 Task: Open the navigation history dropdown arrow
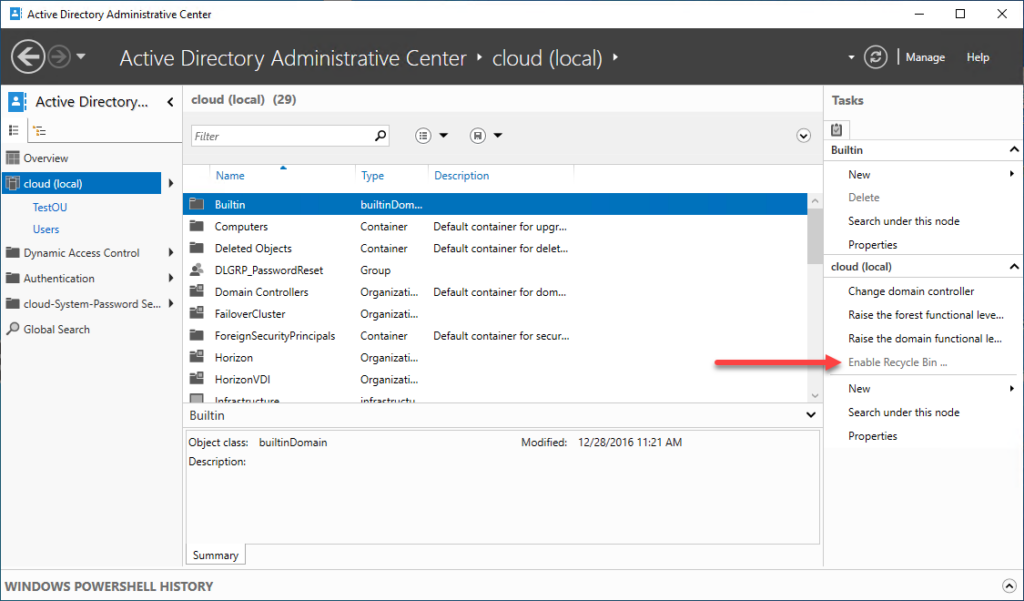(81, 57)
